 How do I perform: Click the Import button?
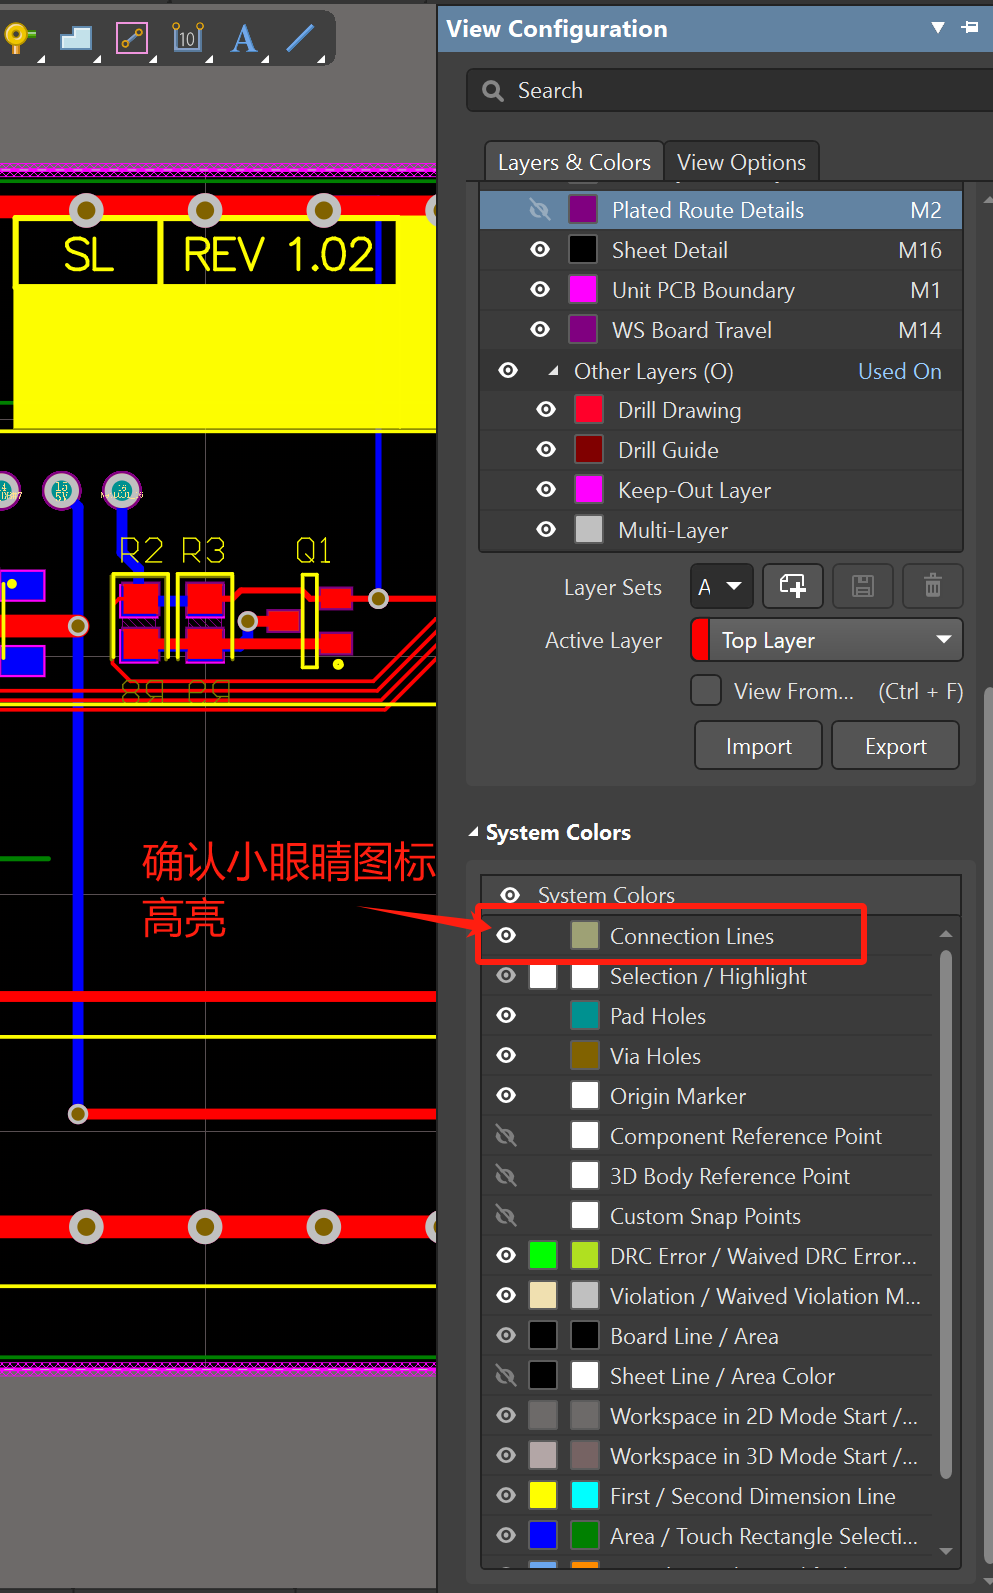tap(758, 746)
